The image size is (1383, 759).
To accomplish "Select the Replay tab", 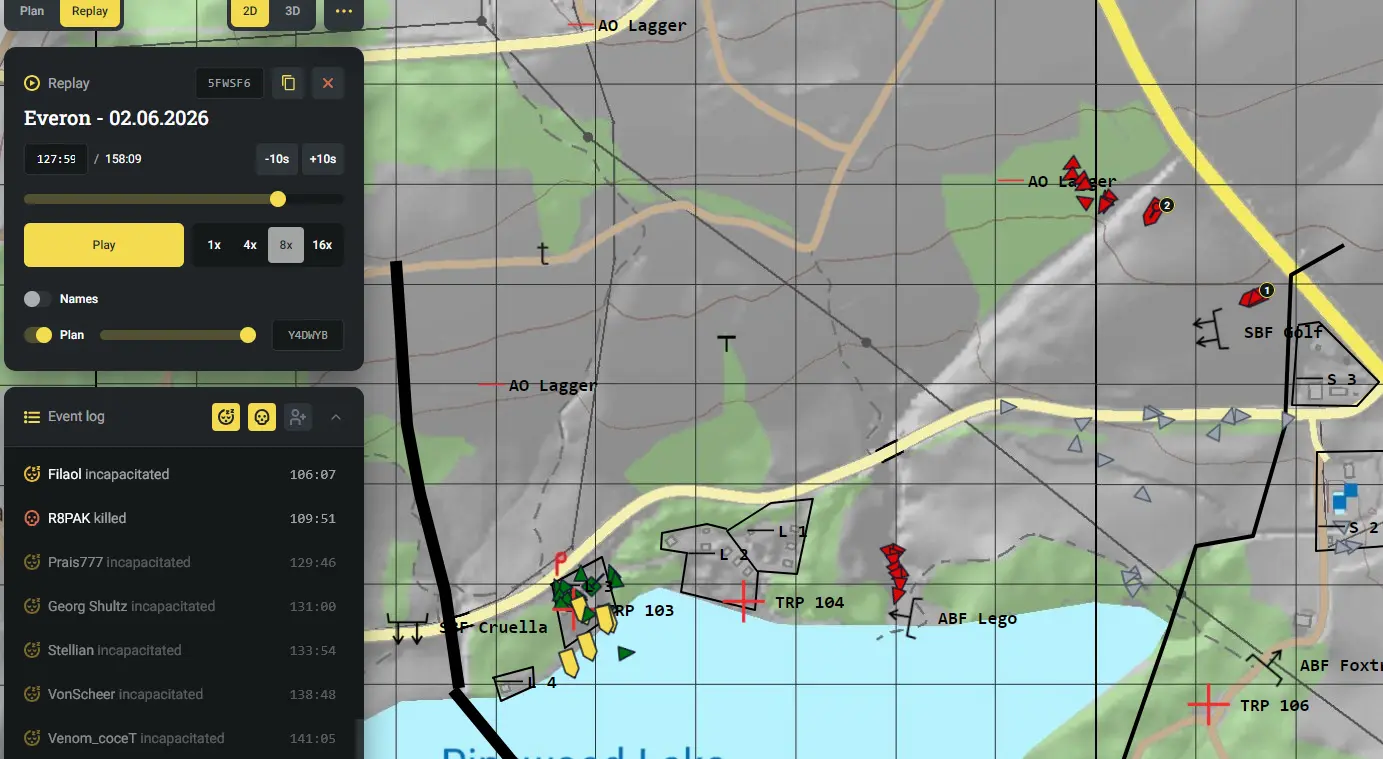I will (90, 11).
